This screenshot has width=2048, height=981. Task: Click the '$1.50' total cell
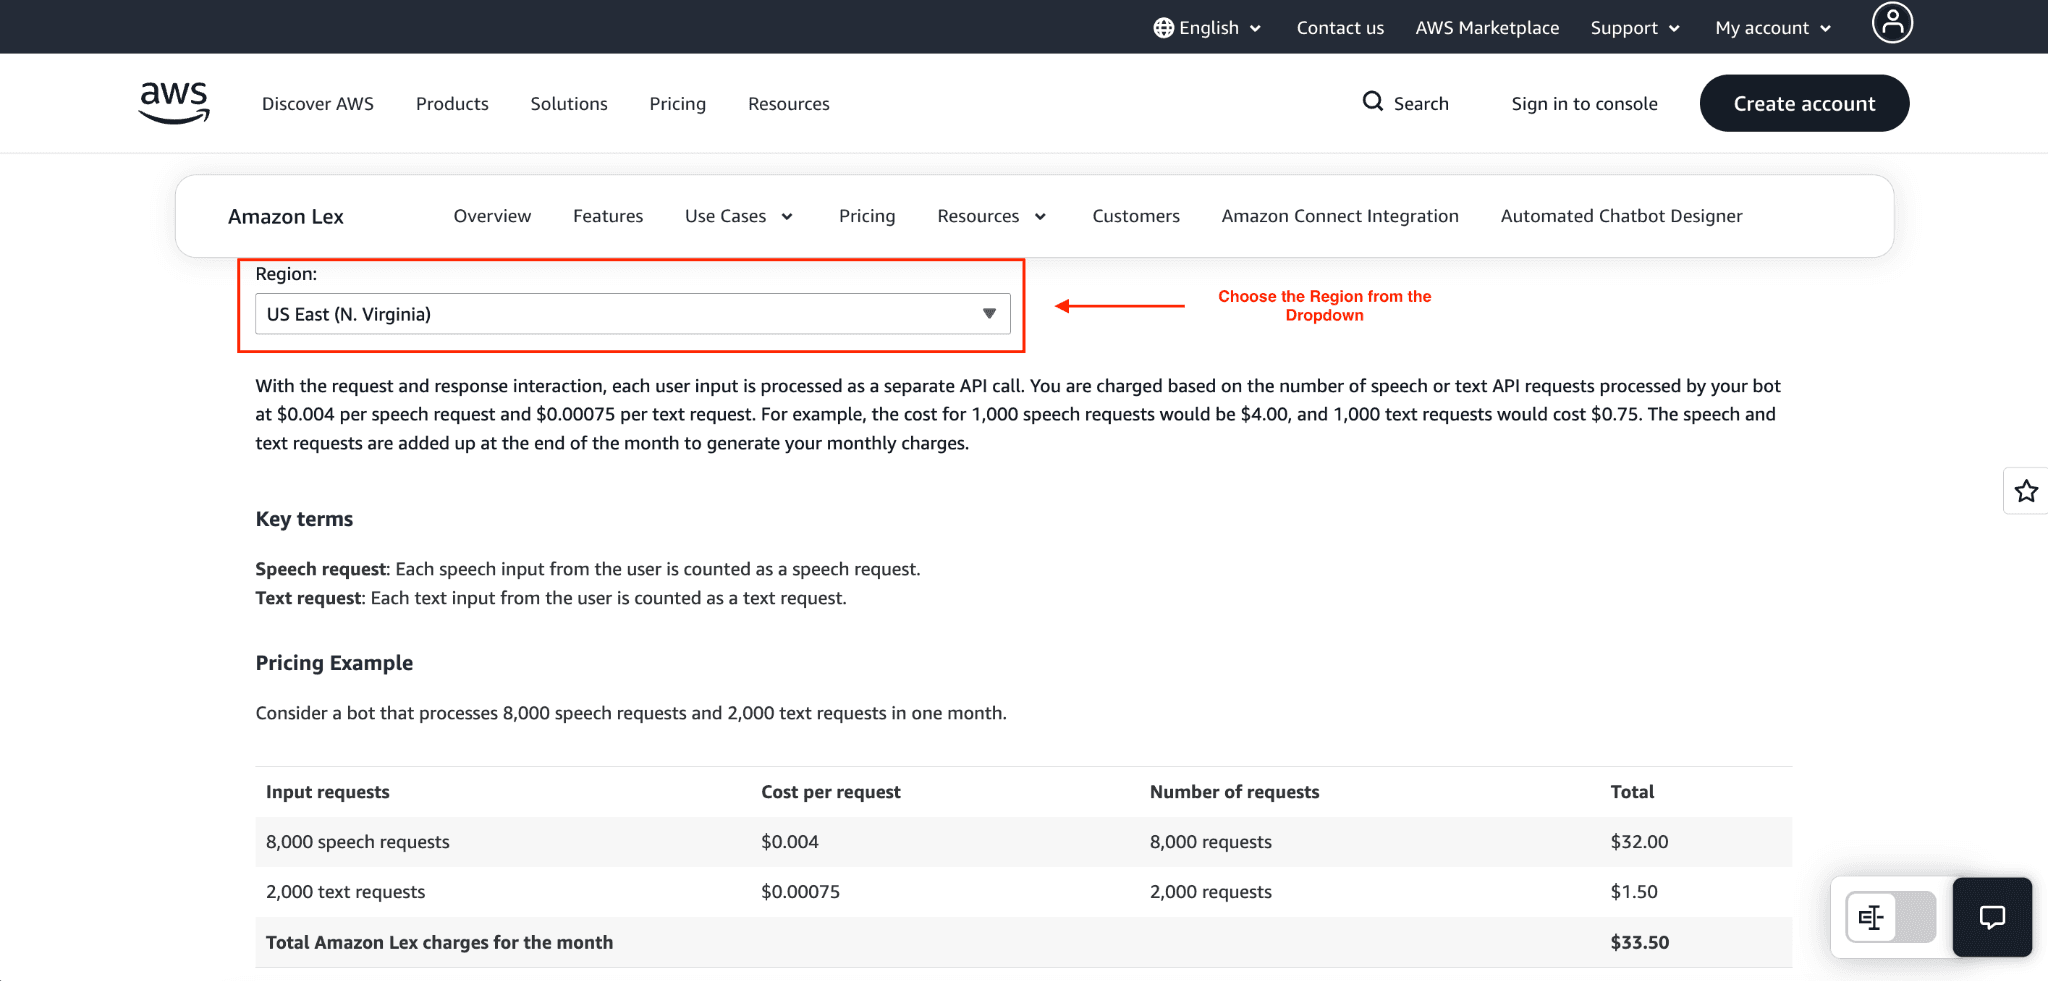[x=1634, y=892]
